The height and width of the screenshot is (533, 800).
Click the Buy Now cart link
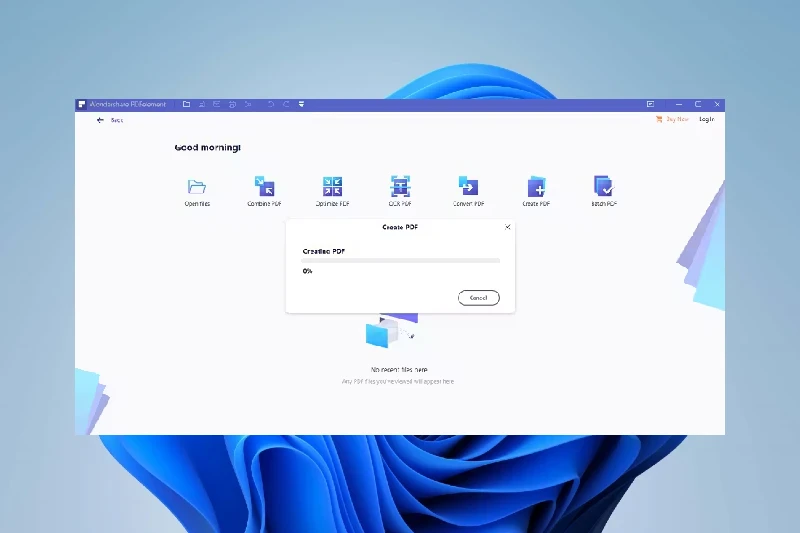(672, 119)
